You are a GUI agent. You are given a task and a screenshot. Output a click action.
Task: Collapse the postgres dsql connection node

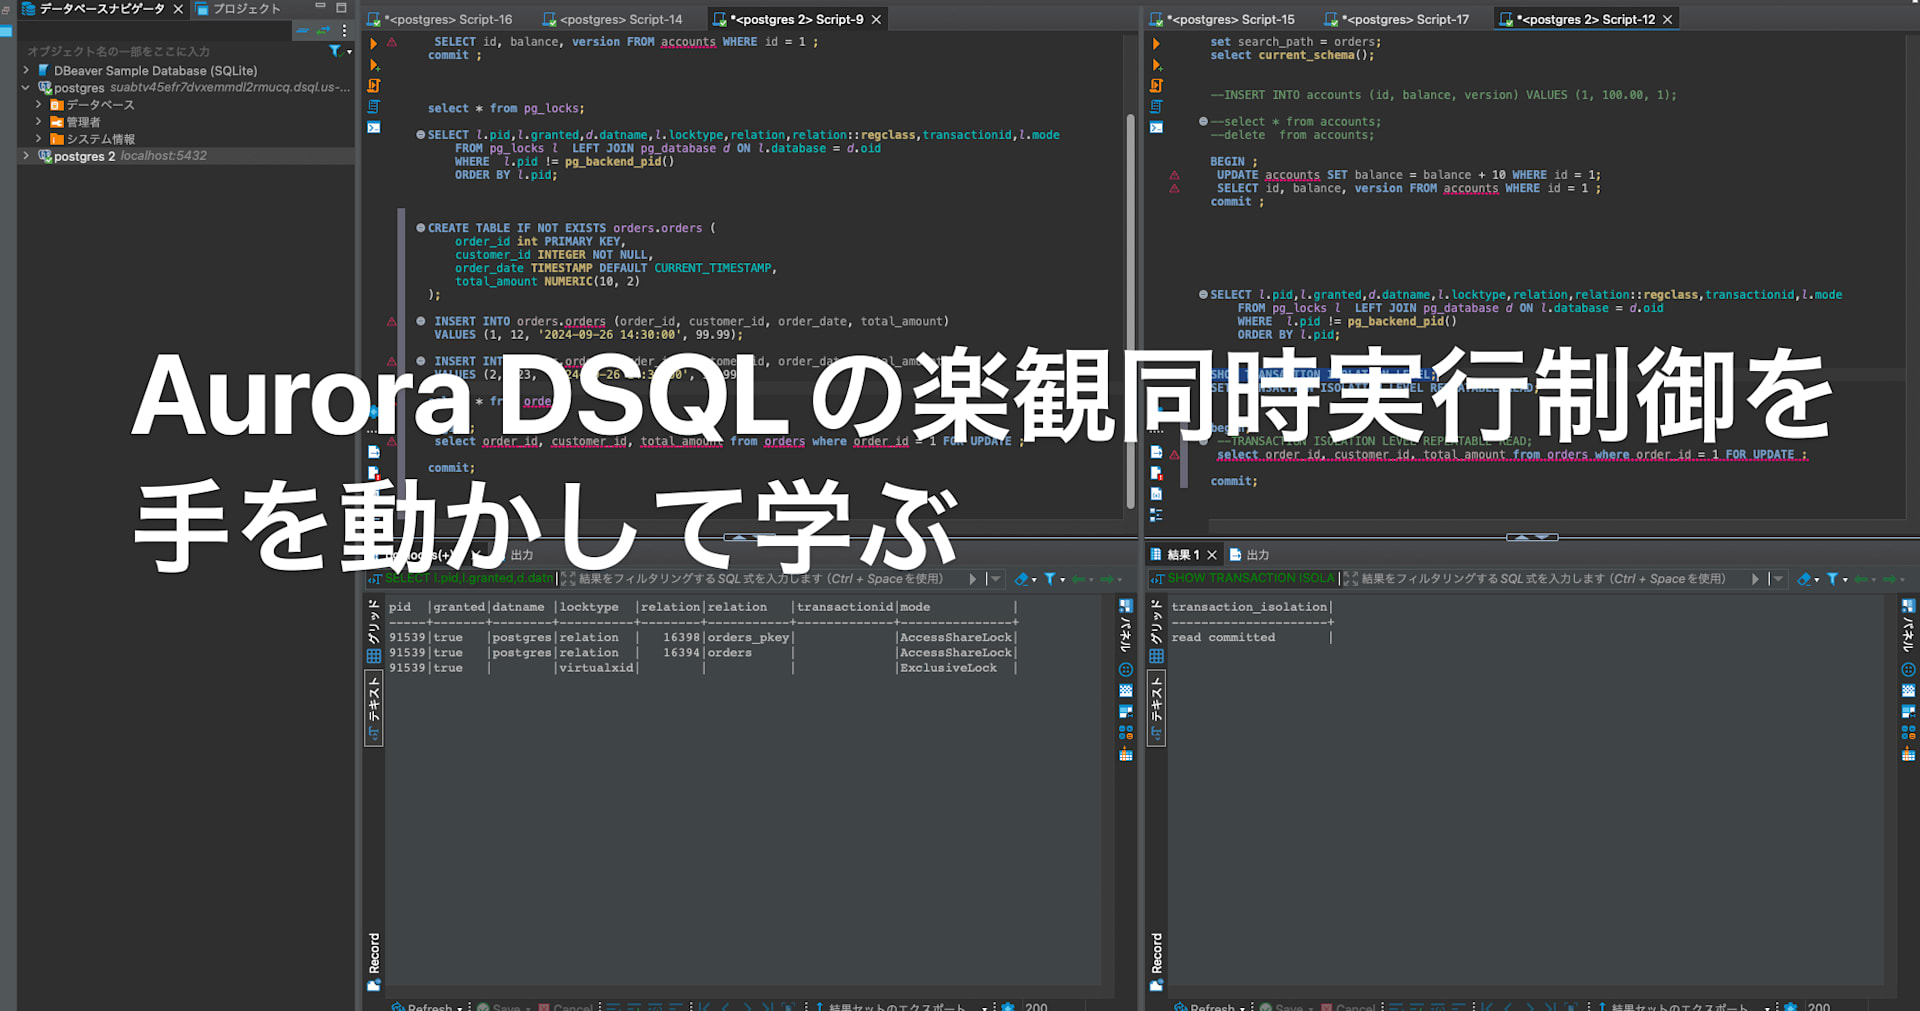tap(26, 88)
